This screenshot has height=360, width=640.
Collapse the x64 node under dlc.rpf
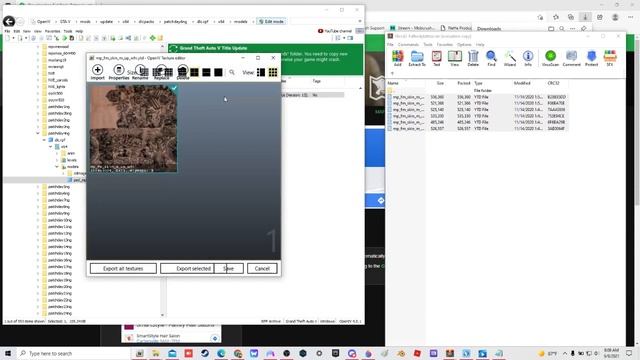(x=51, y=147)
